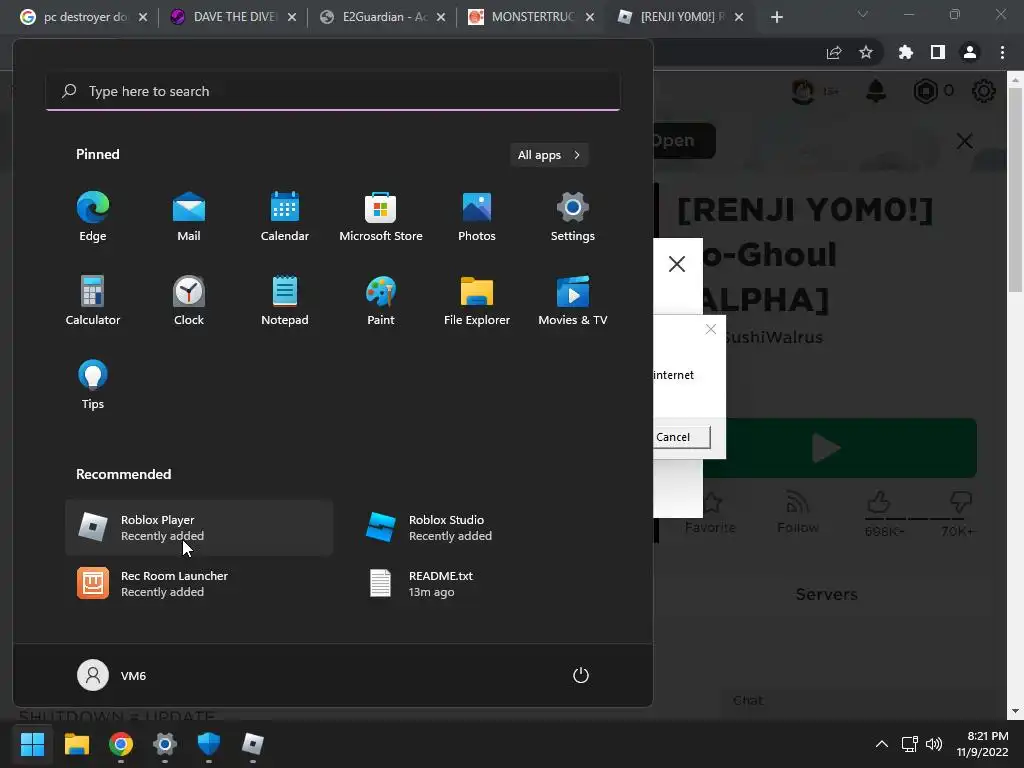Share this page icon in Chrome toolbar

point(834,53)
